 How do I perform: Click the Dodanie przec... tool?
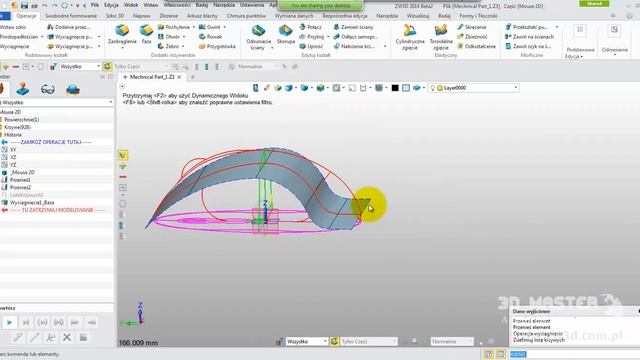click(69, 27)
